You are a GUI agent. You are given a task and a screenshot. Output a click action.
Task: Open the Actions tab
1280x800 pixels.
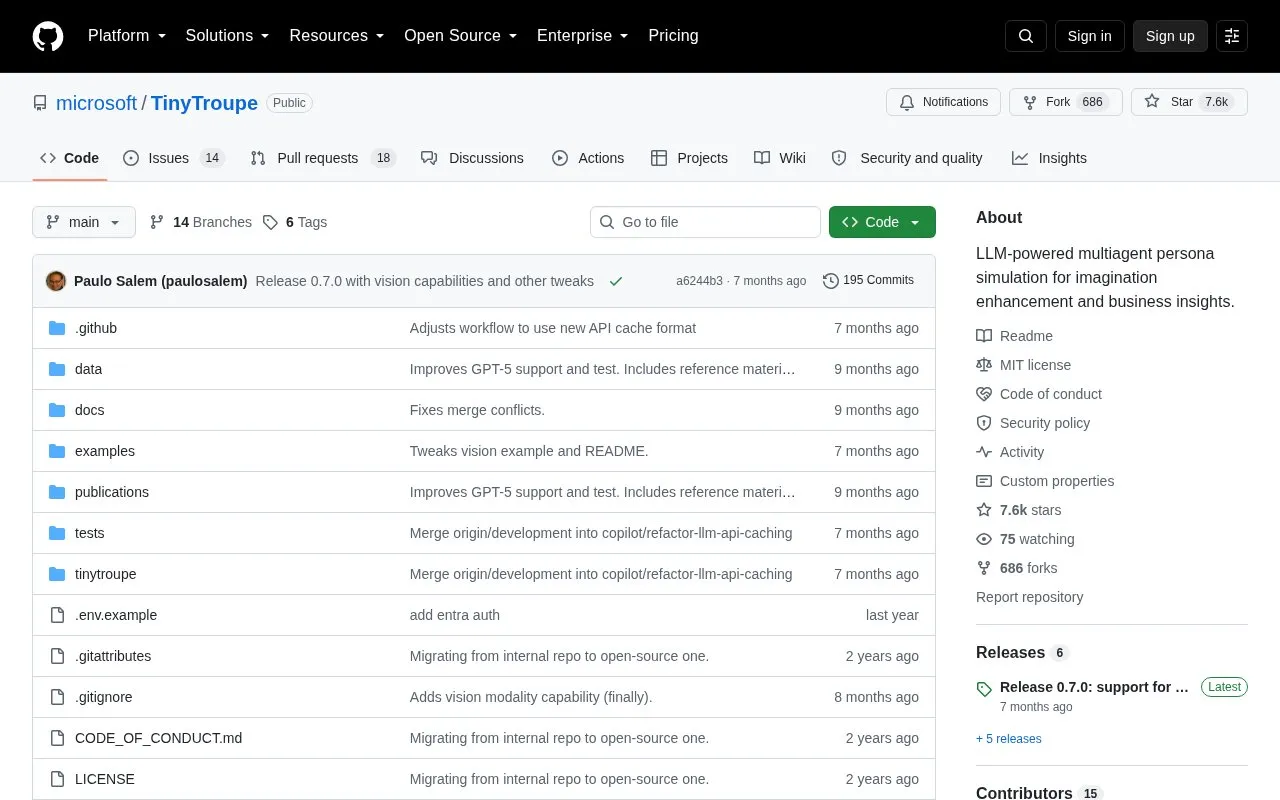[x=588, y=158]
